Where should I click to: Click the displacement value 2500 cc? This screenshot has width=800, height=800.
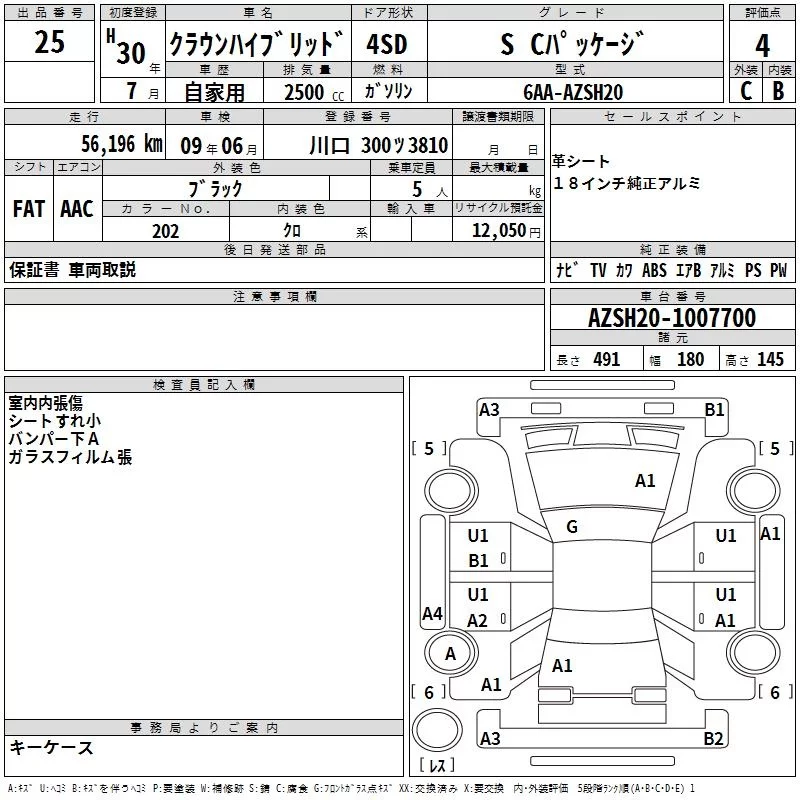click(x=314, y=92)
